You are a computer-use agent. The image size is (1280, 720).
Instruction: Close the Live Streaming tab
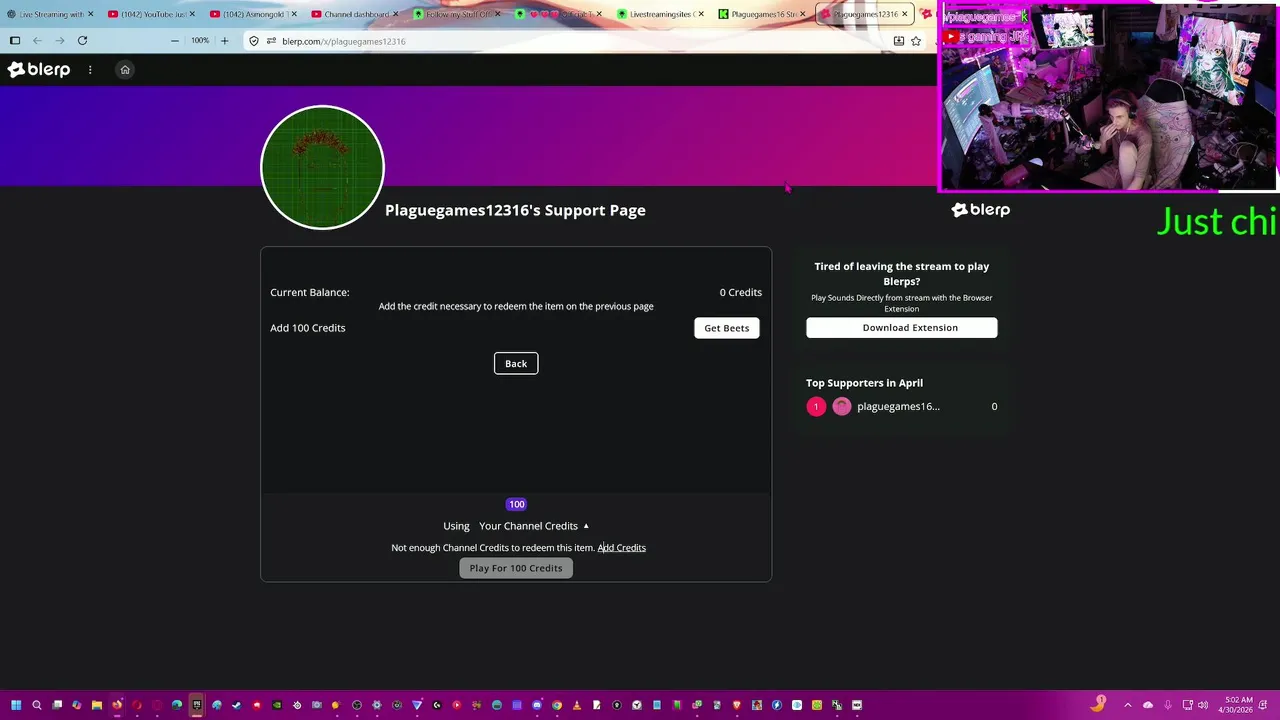pyautogui.click(x=90, y=14)
